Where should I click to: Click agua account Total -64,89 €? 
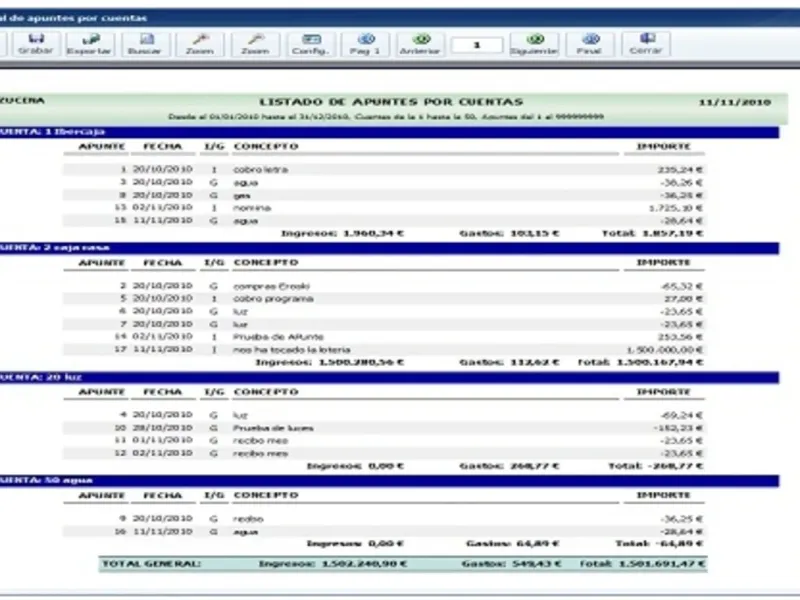click(659, 544)
